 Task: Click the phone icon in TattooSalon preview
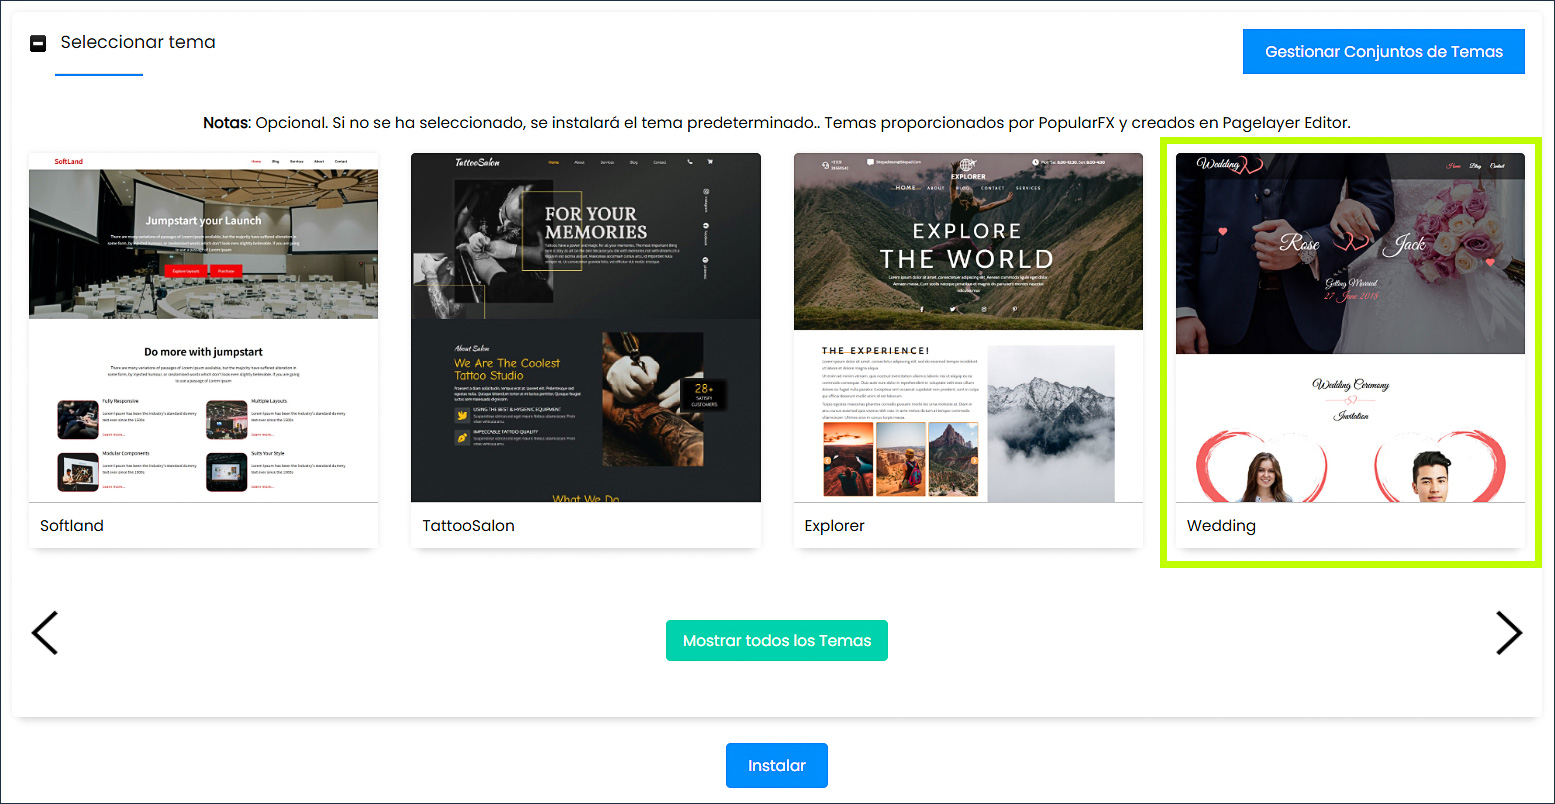pyautogui.click(x=689, y=162)
